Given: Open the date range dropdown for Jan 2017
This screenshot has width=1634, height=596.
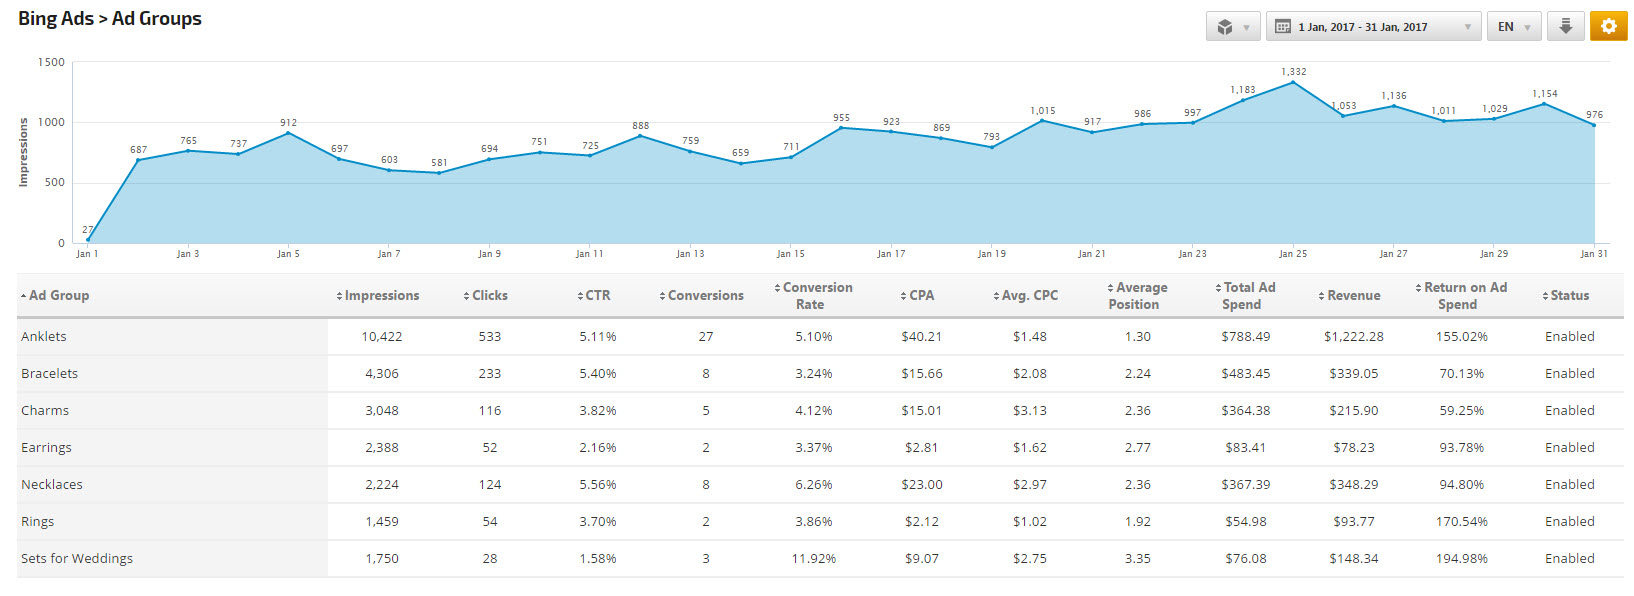Looking at the screenshot, I should [1374, 27].
